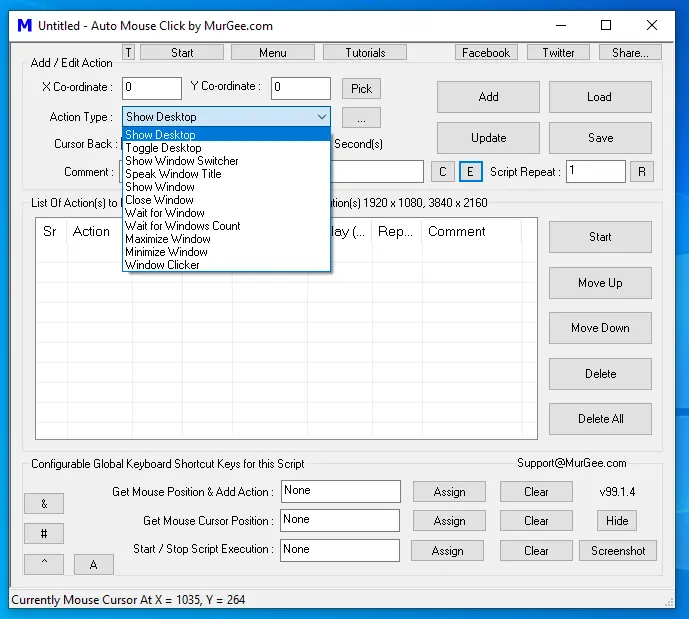Click the Delete All button
The width and height of the screenshot is (689, 619).
(x=600, y=419)
